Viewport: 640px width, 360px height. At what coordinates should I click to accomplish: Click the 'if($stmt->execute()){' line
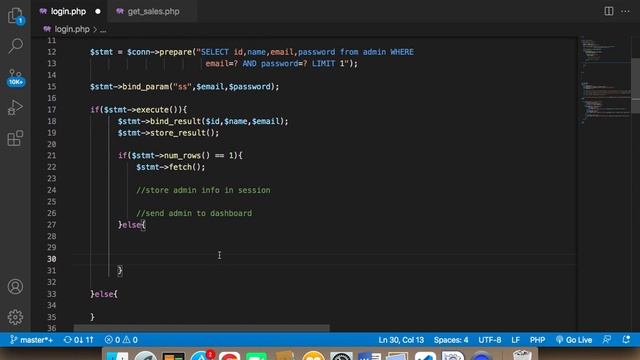tap(138, 109)
